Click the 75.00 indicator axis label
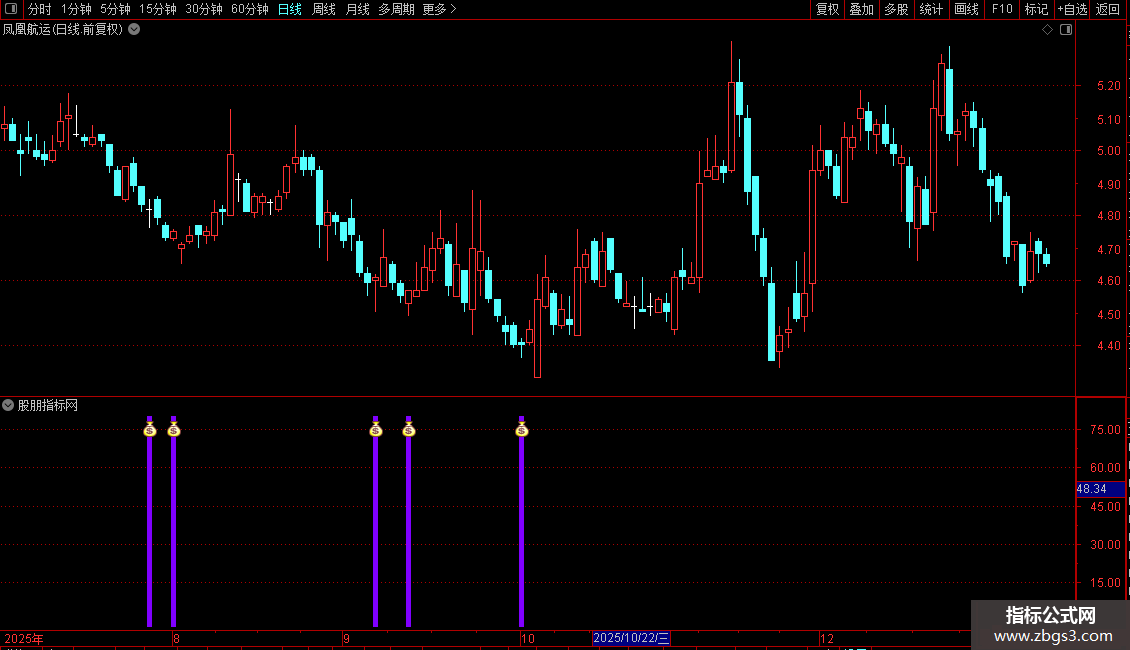Screen dimensions: 1130x650 coord(1105,429)
